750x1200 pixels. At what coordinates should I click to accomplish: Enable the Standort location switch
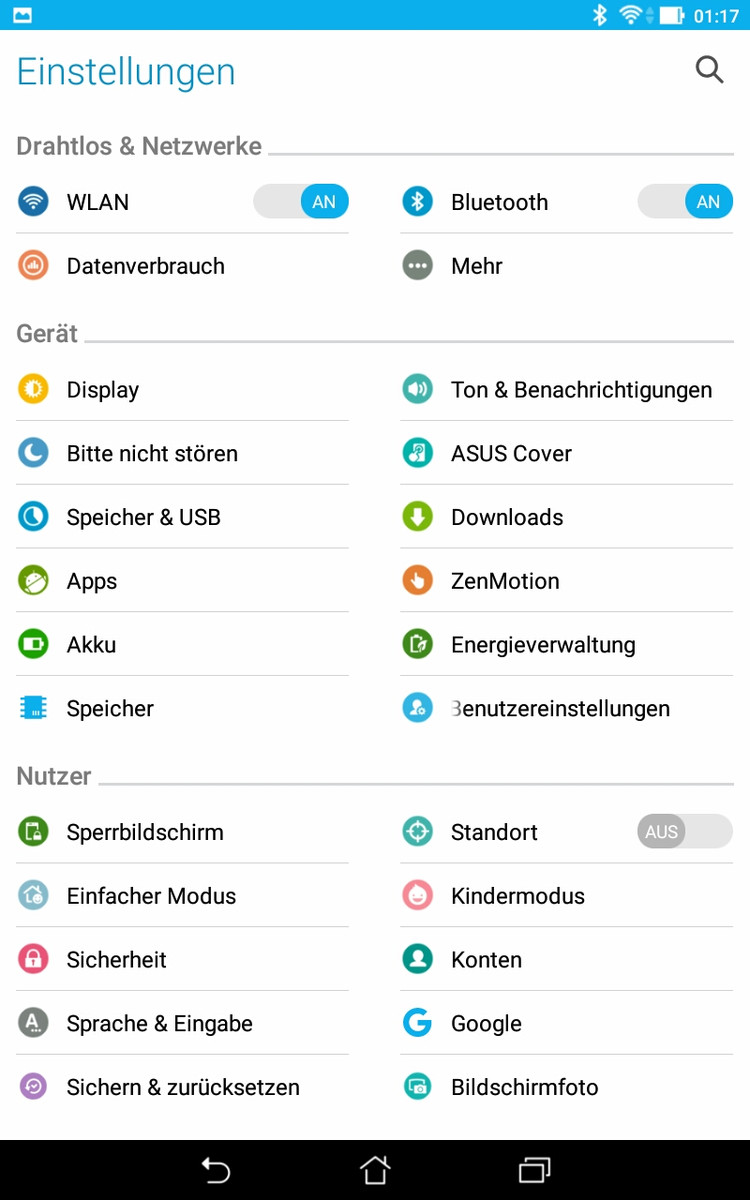click(x=685, y=832)
